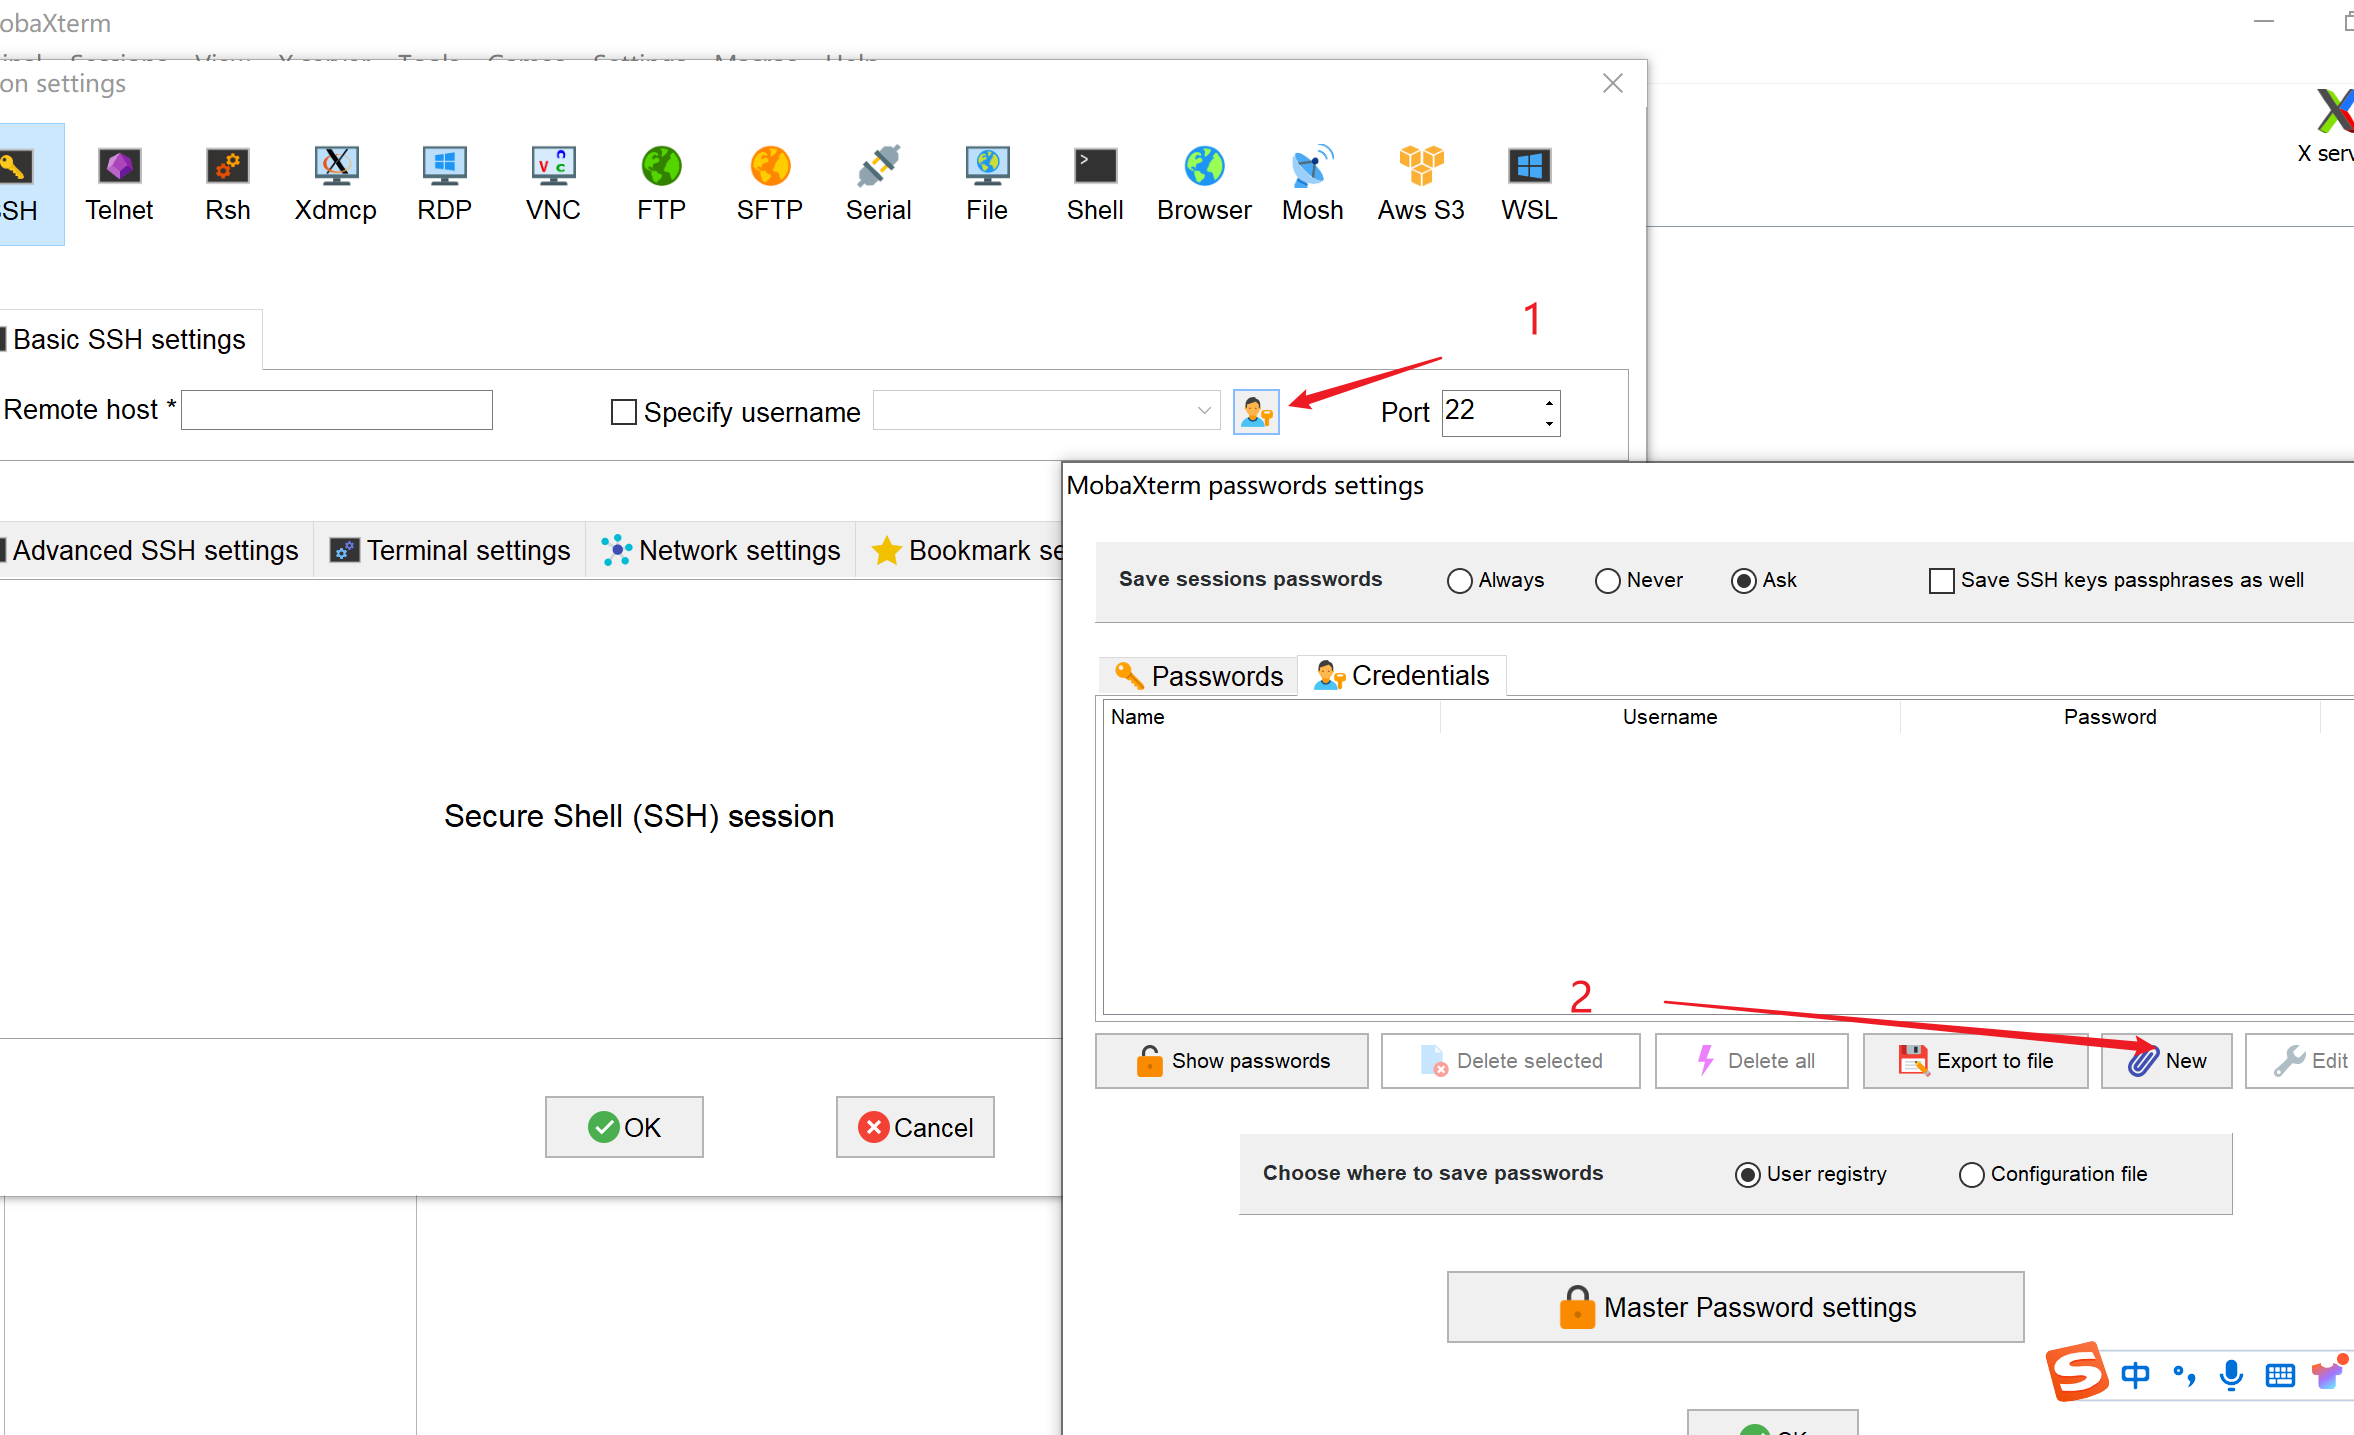The image size is (2354, 1435).
Task: Click the Name column header
Action: pyautogui.click(x=1272, y=717)
